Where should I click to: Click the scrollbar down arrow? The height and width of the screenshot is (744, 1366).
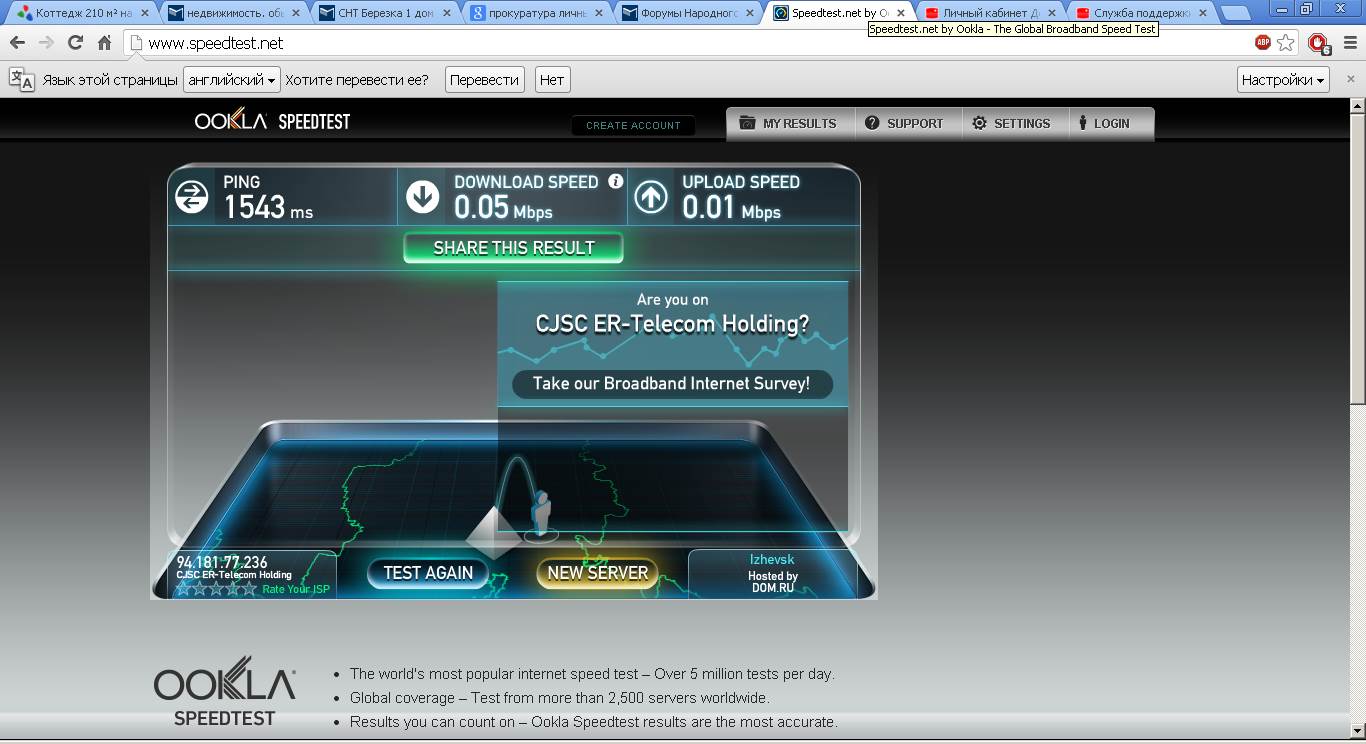coord(1357,733)
